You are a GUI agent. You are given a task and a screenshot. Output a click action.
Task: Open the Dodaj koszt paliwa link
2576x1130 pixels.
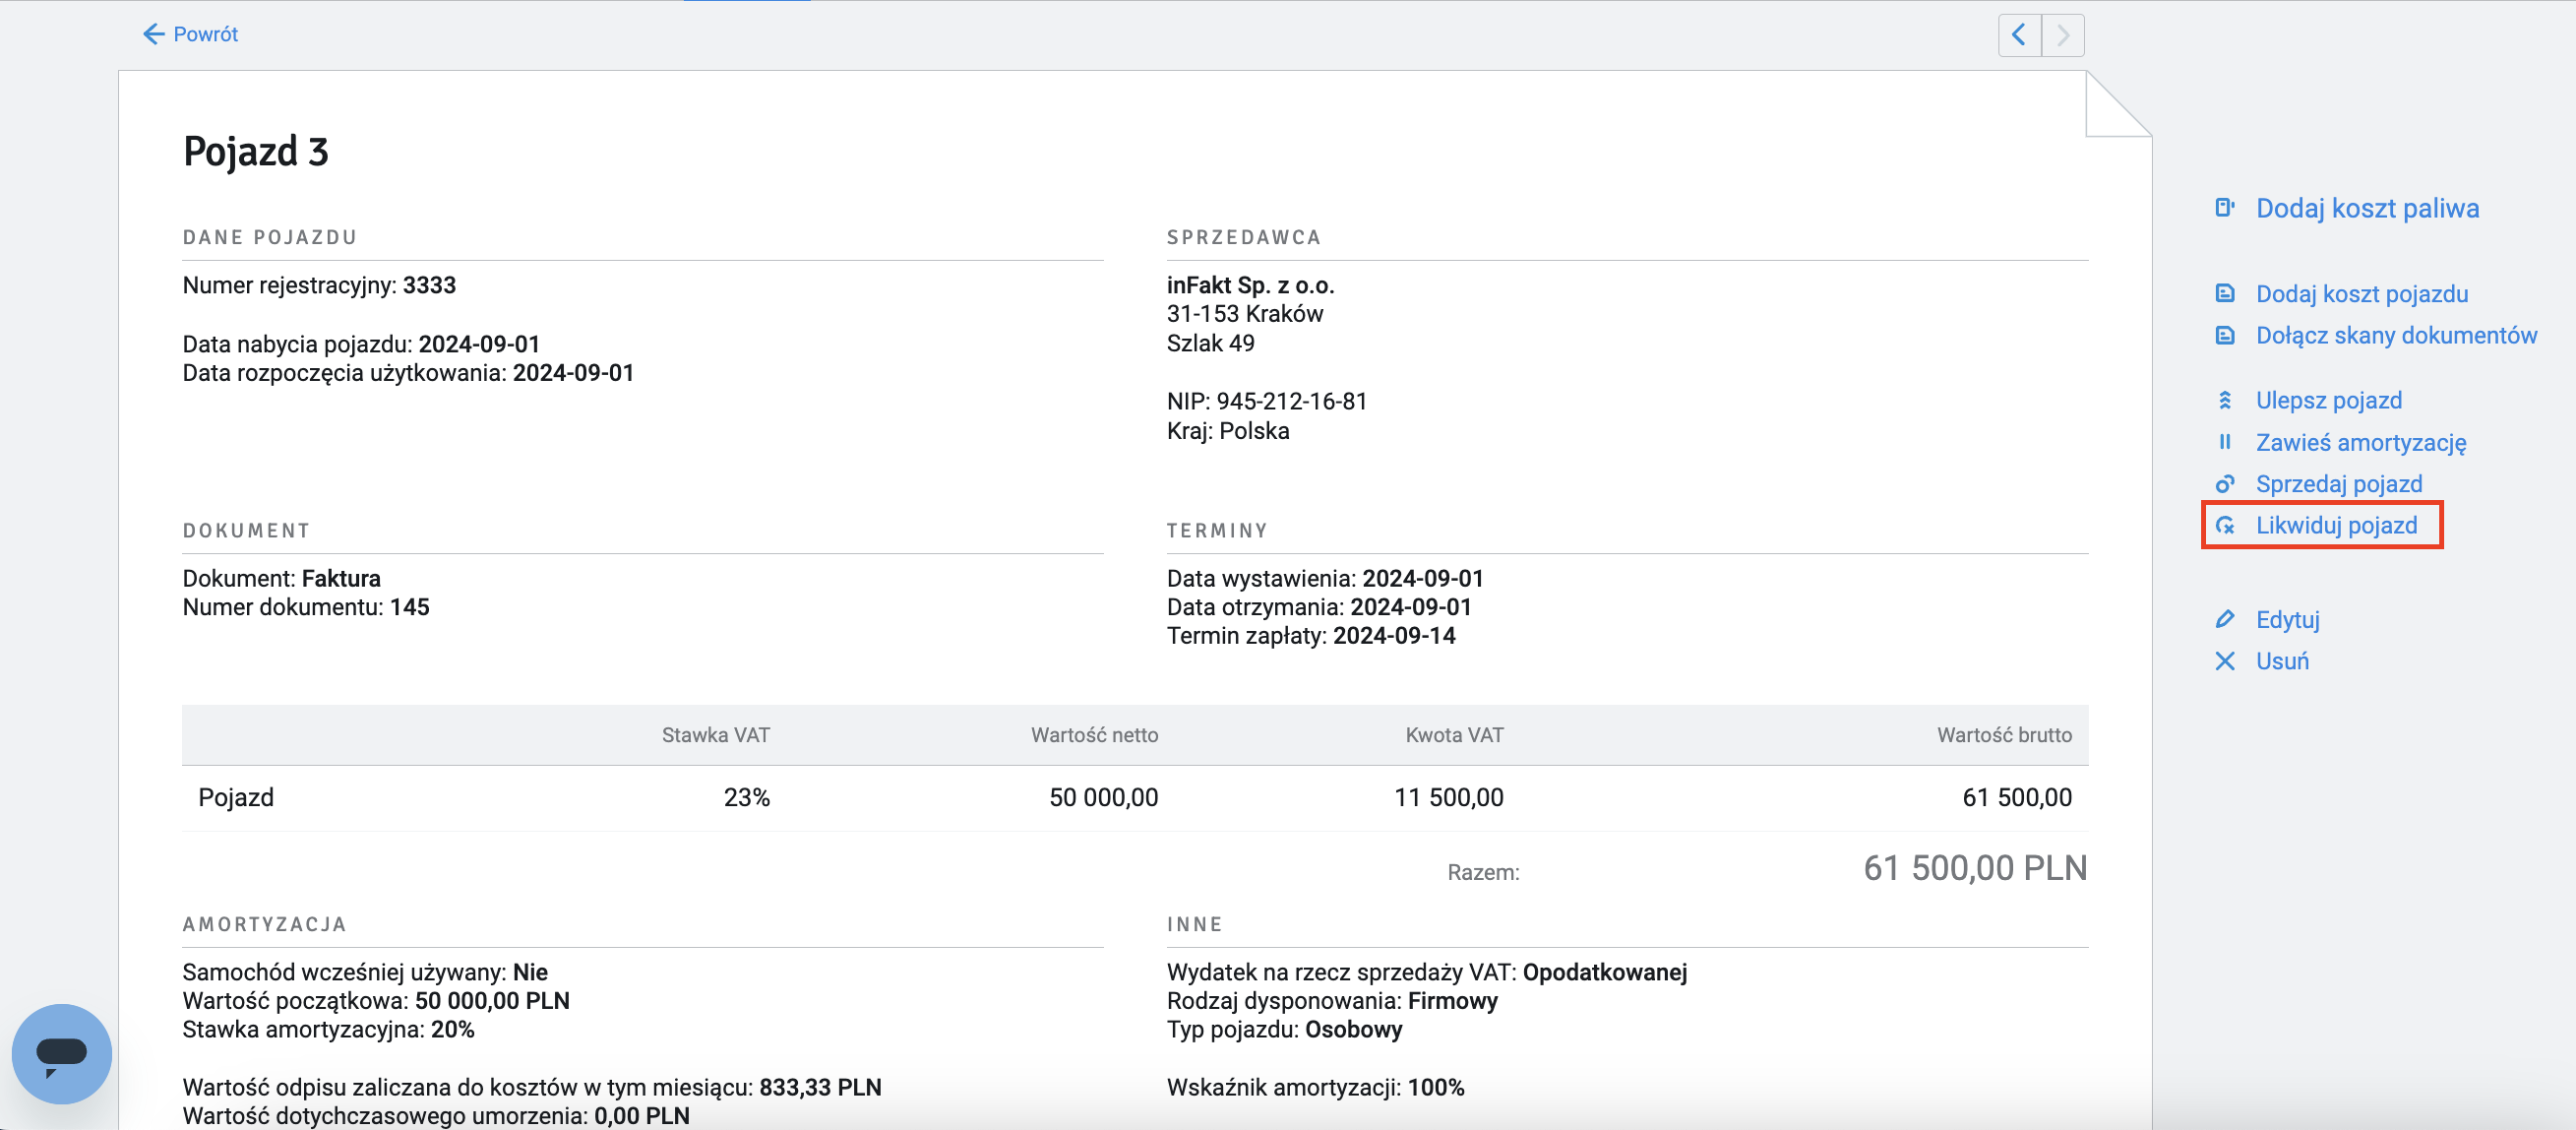(x=2367, y=208)
